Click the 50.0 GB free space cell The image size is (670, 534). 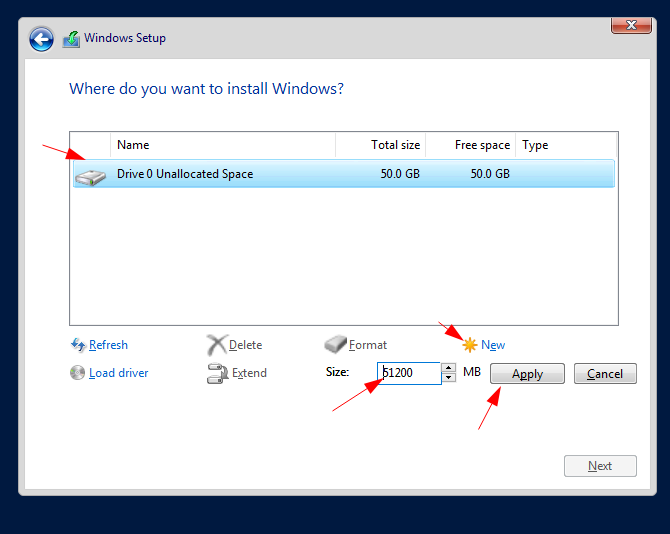[490, 174]
